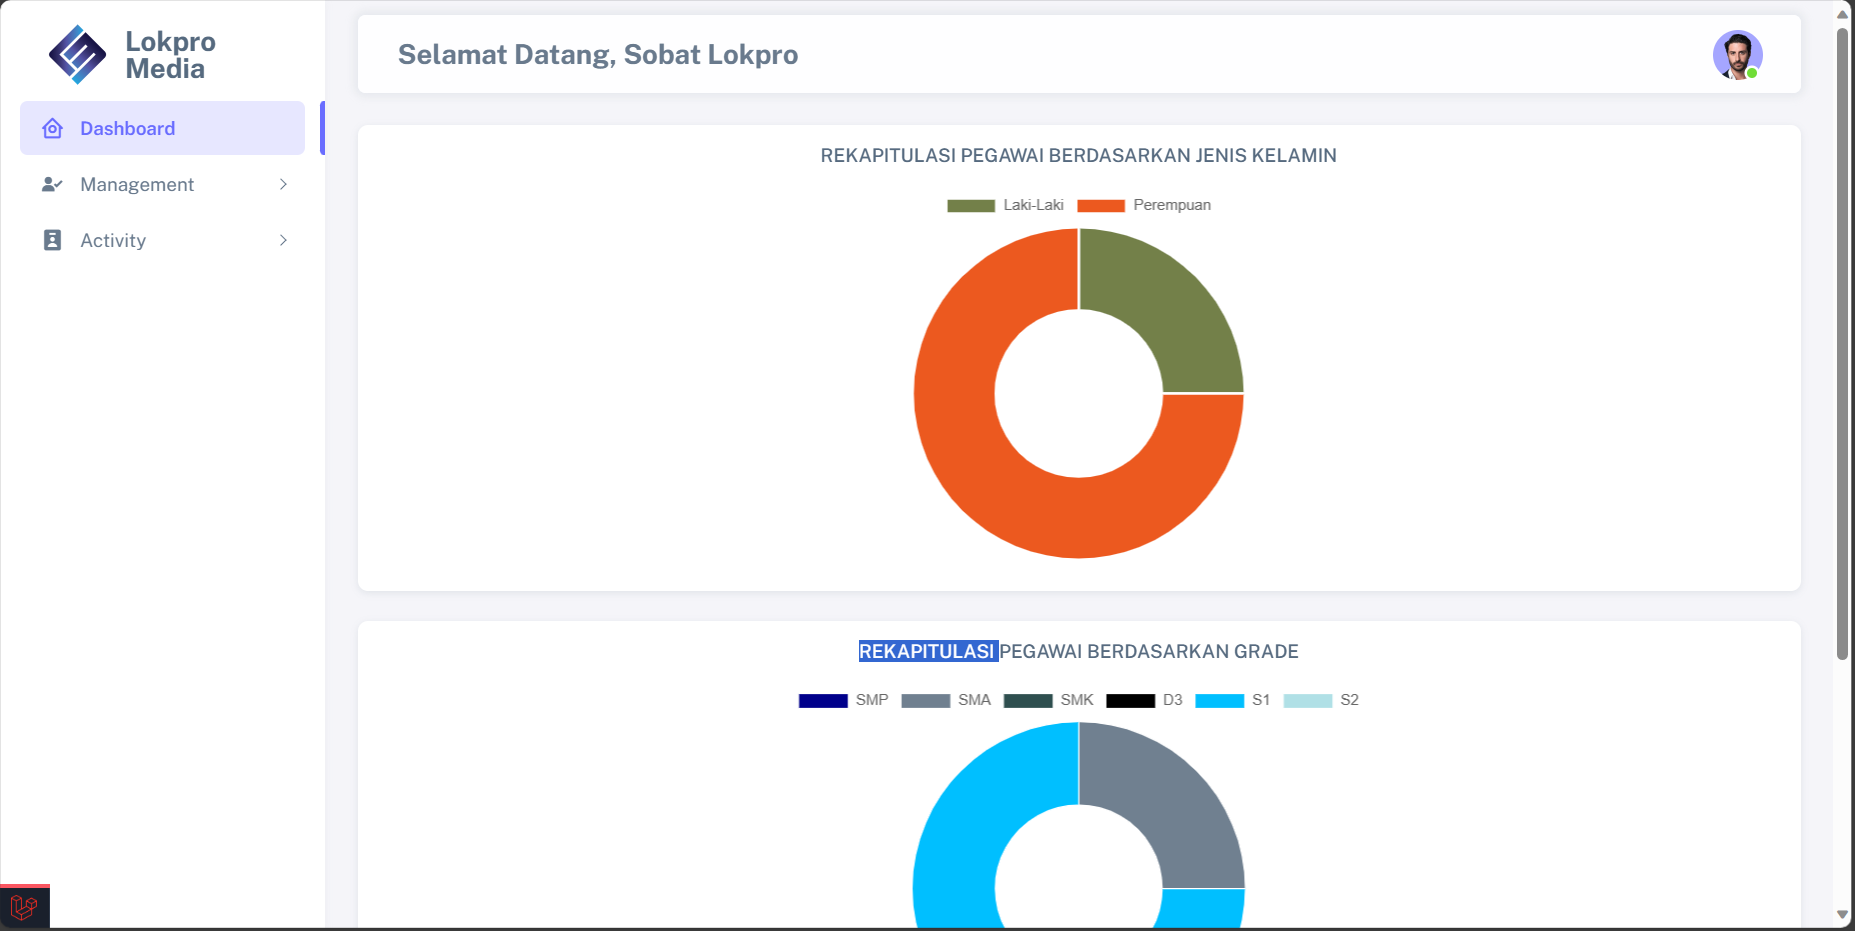Hide the SMA series via legend

click(946, 700)
